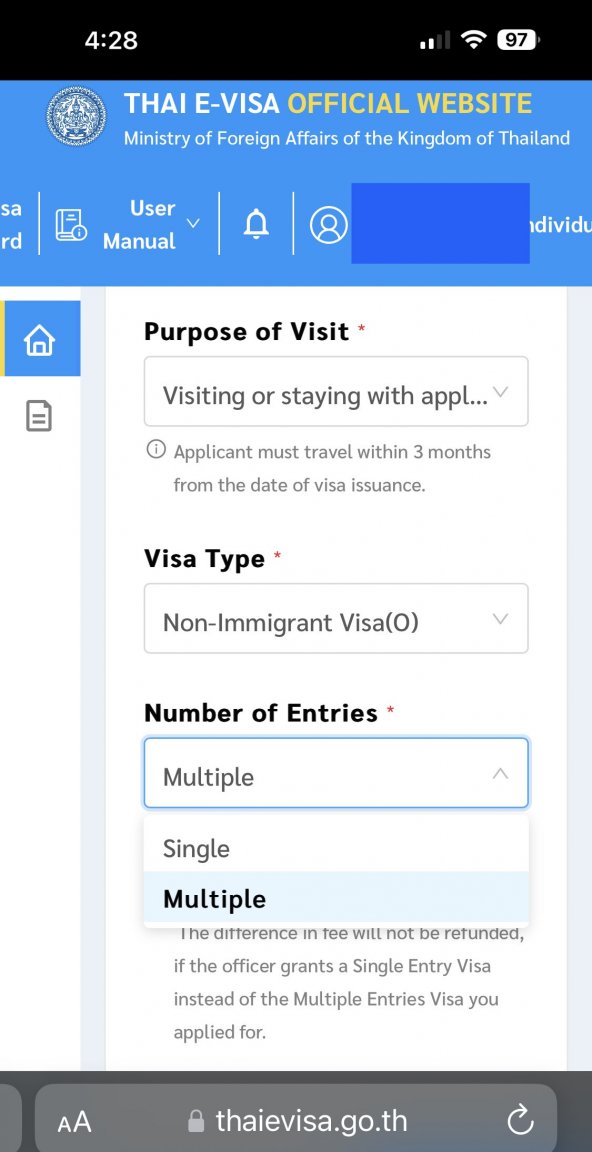Choose the Multiple entry option
The width and height of the screenshot is (592, 1152).
(x=336, y=898)
